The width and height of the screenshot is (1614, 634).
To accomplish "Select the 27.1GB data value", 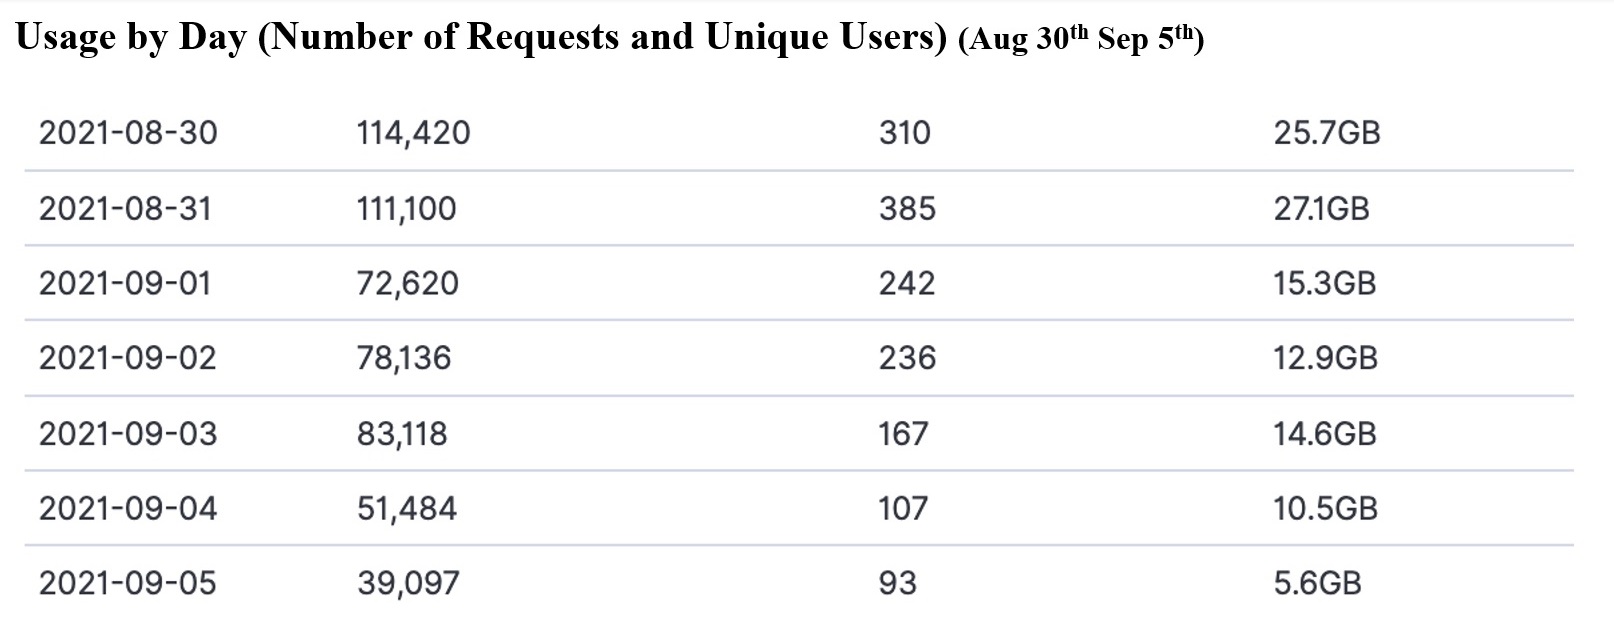I will click(x=1321, y=208).
